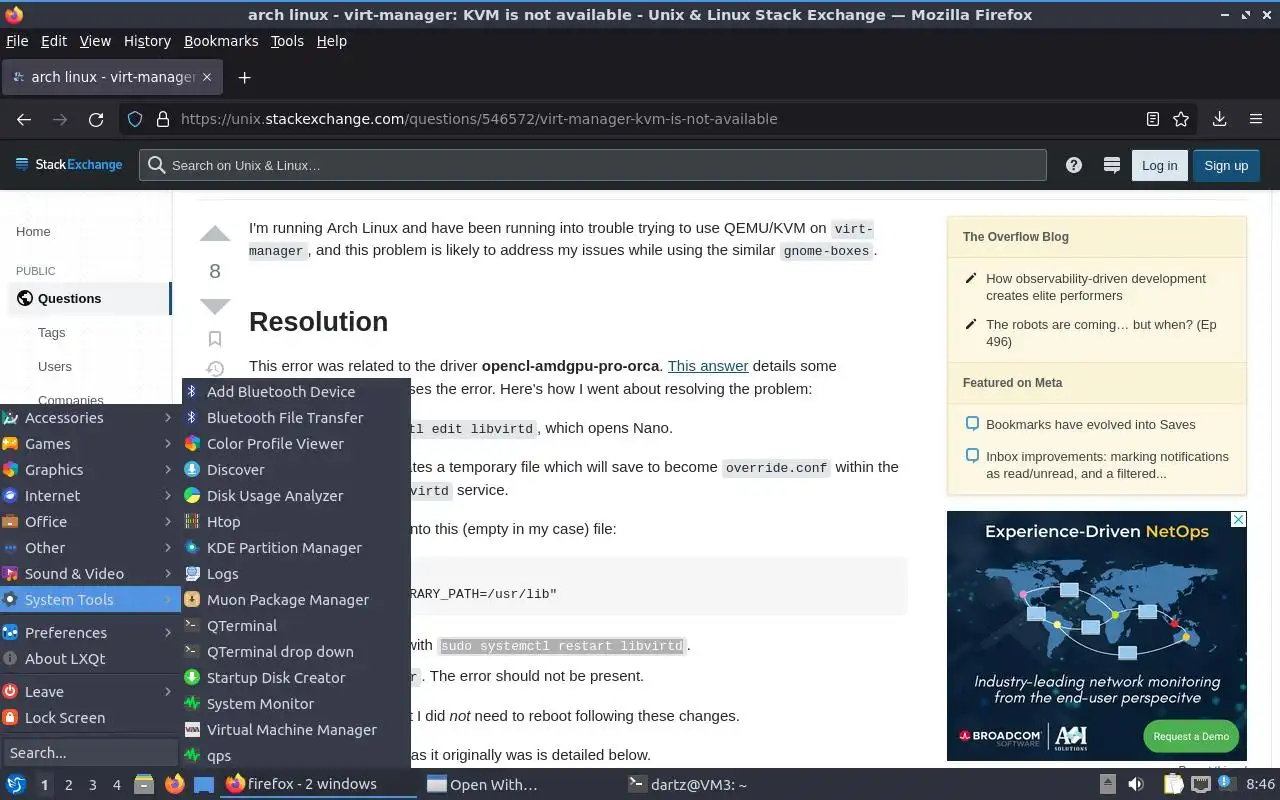Open the Logs application
Screen dimensions: 1280x800
tap(296, 574)
